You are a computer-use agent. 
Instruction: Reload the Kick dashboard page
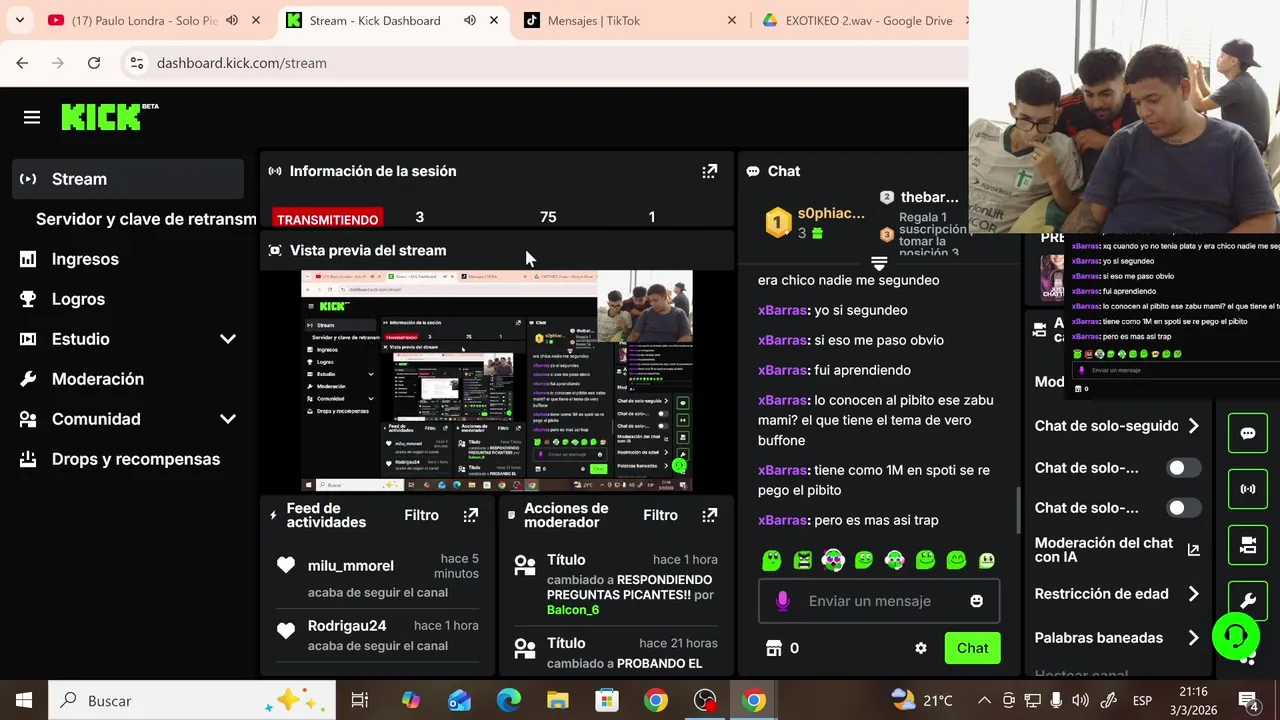tap(94, 63)
